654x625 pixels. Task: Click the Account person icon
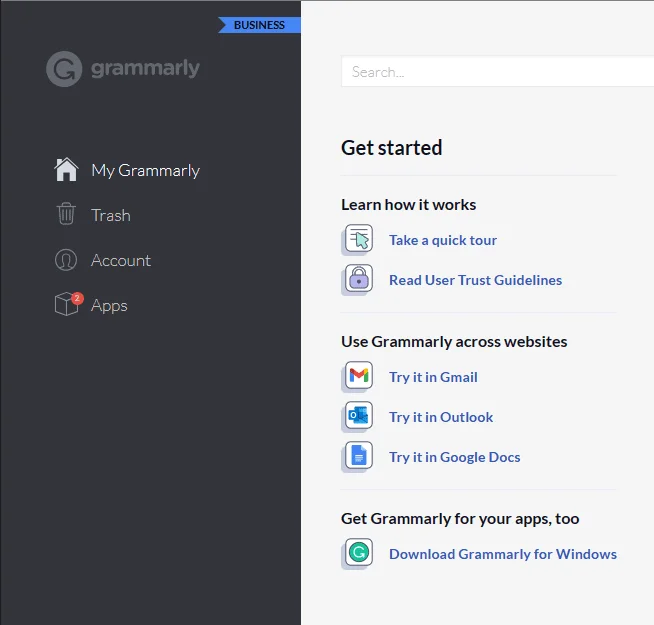point(66,260)
